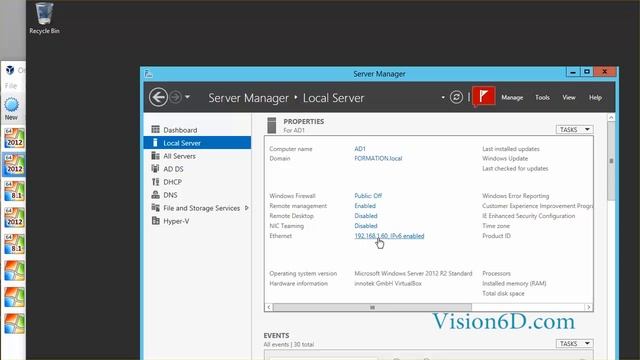
Task: Click the DNS role icon
Action: click(x=156, y=195)
